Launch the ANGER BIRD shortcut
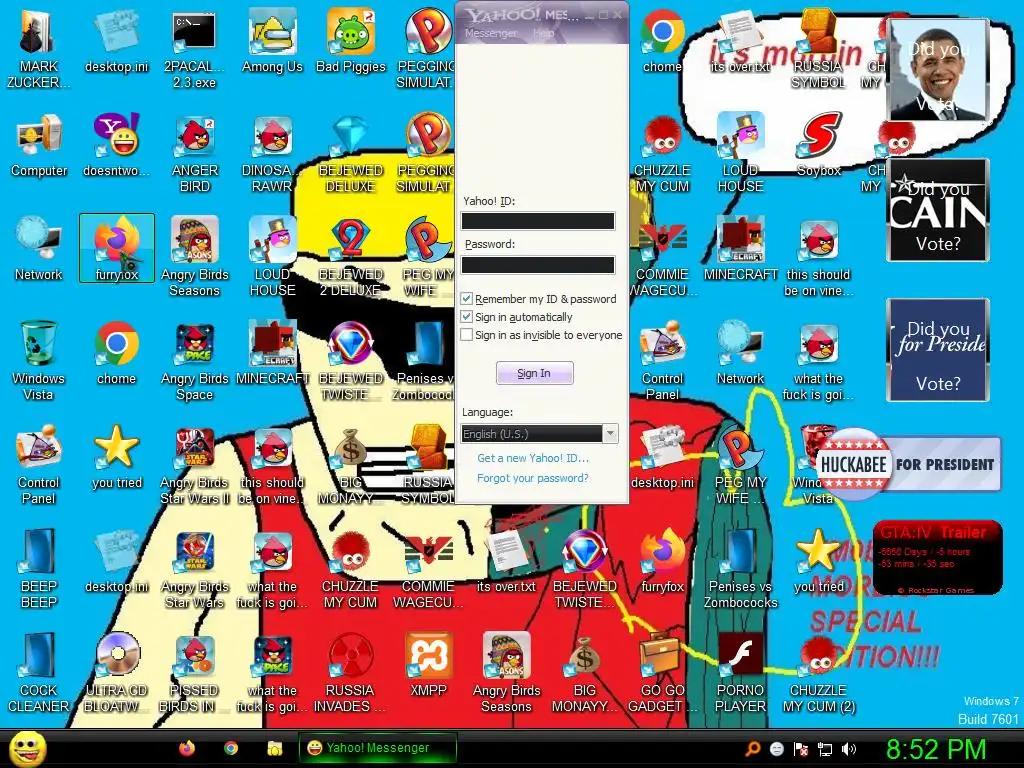The height and width of the screenshot is (768, 1024). (194, 153)
